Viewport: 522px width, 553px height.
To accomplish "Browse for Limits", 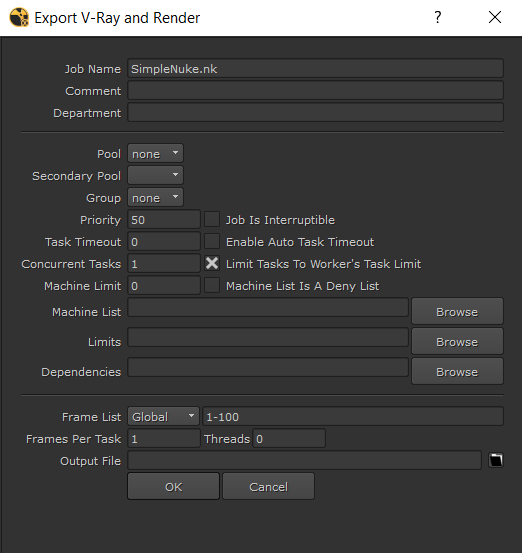I will click(457, 341).
